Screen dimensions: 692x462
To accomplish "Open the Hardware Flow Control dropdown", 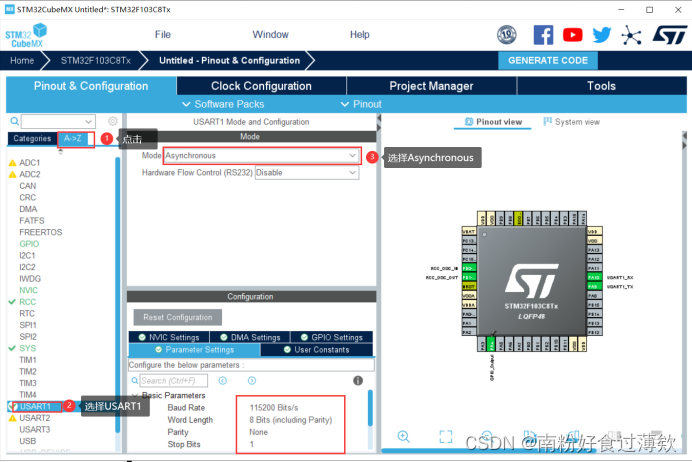I will [307, 173].
